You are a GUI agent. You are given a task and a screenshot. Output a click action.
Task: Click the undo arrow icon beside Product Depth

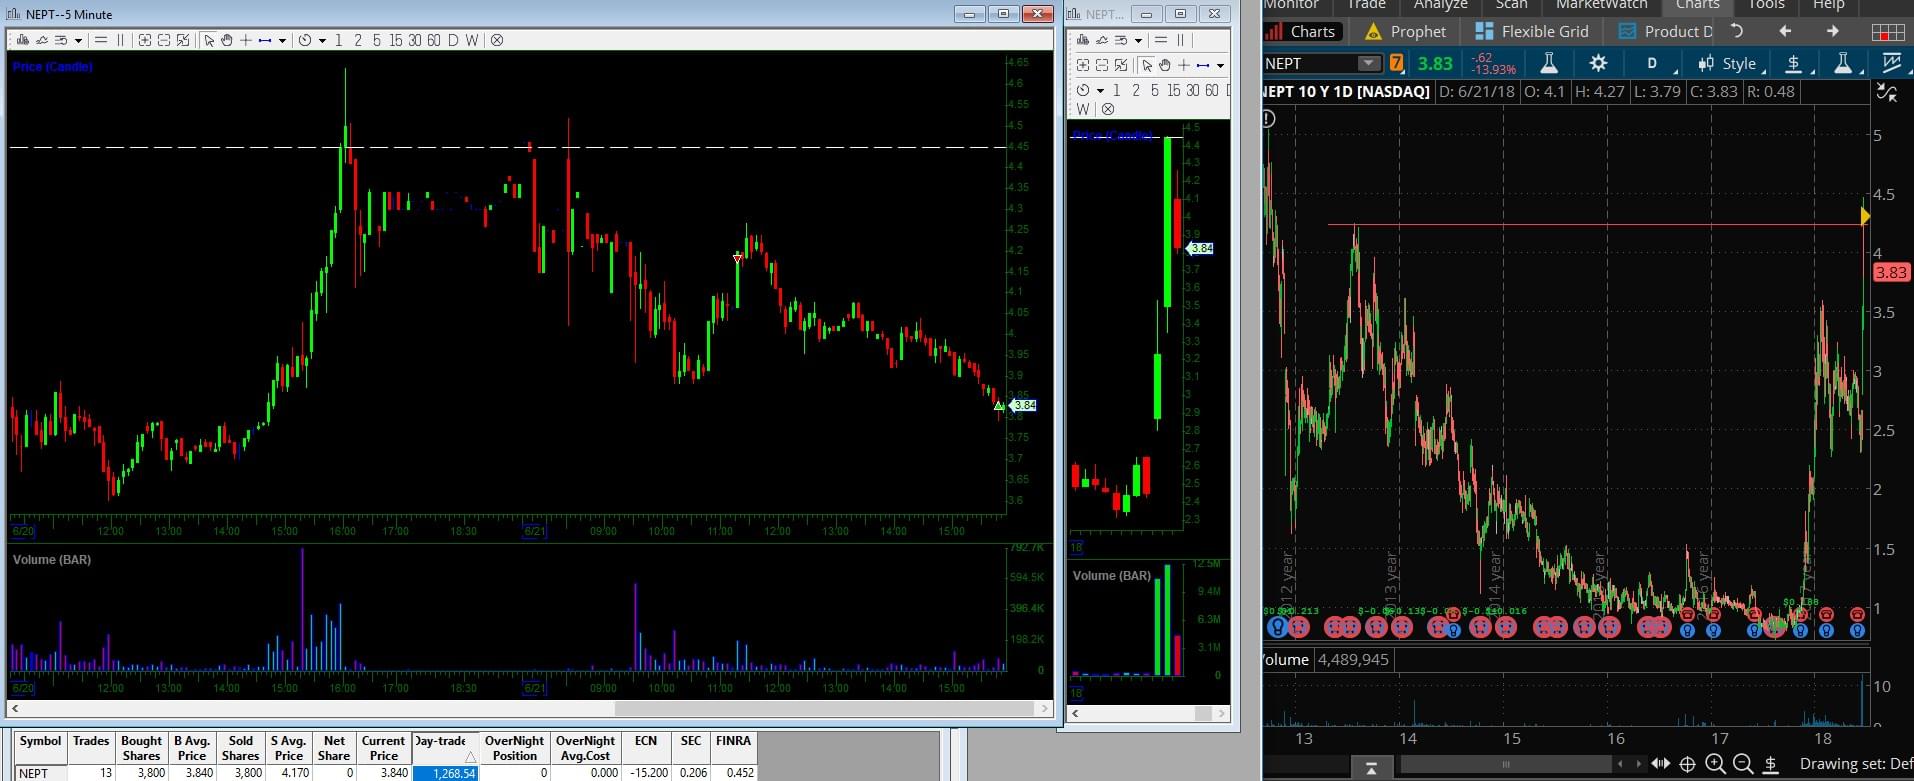coord(1737,31)
